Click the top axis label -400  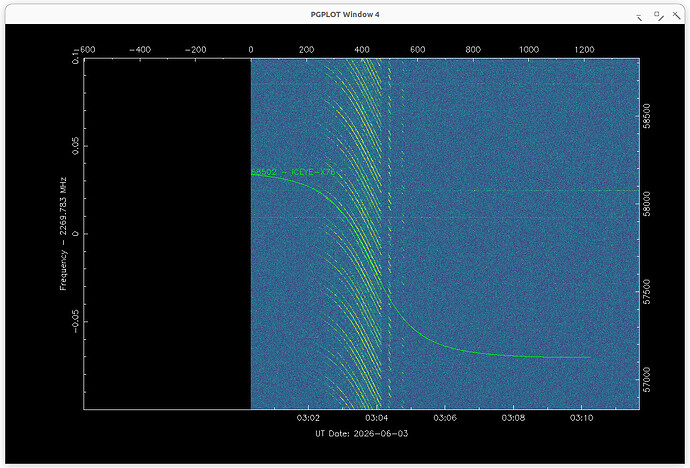coord(140,50)
